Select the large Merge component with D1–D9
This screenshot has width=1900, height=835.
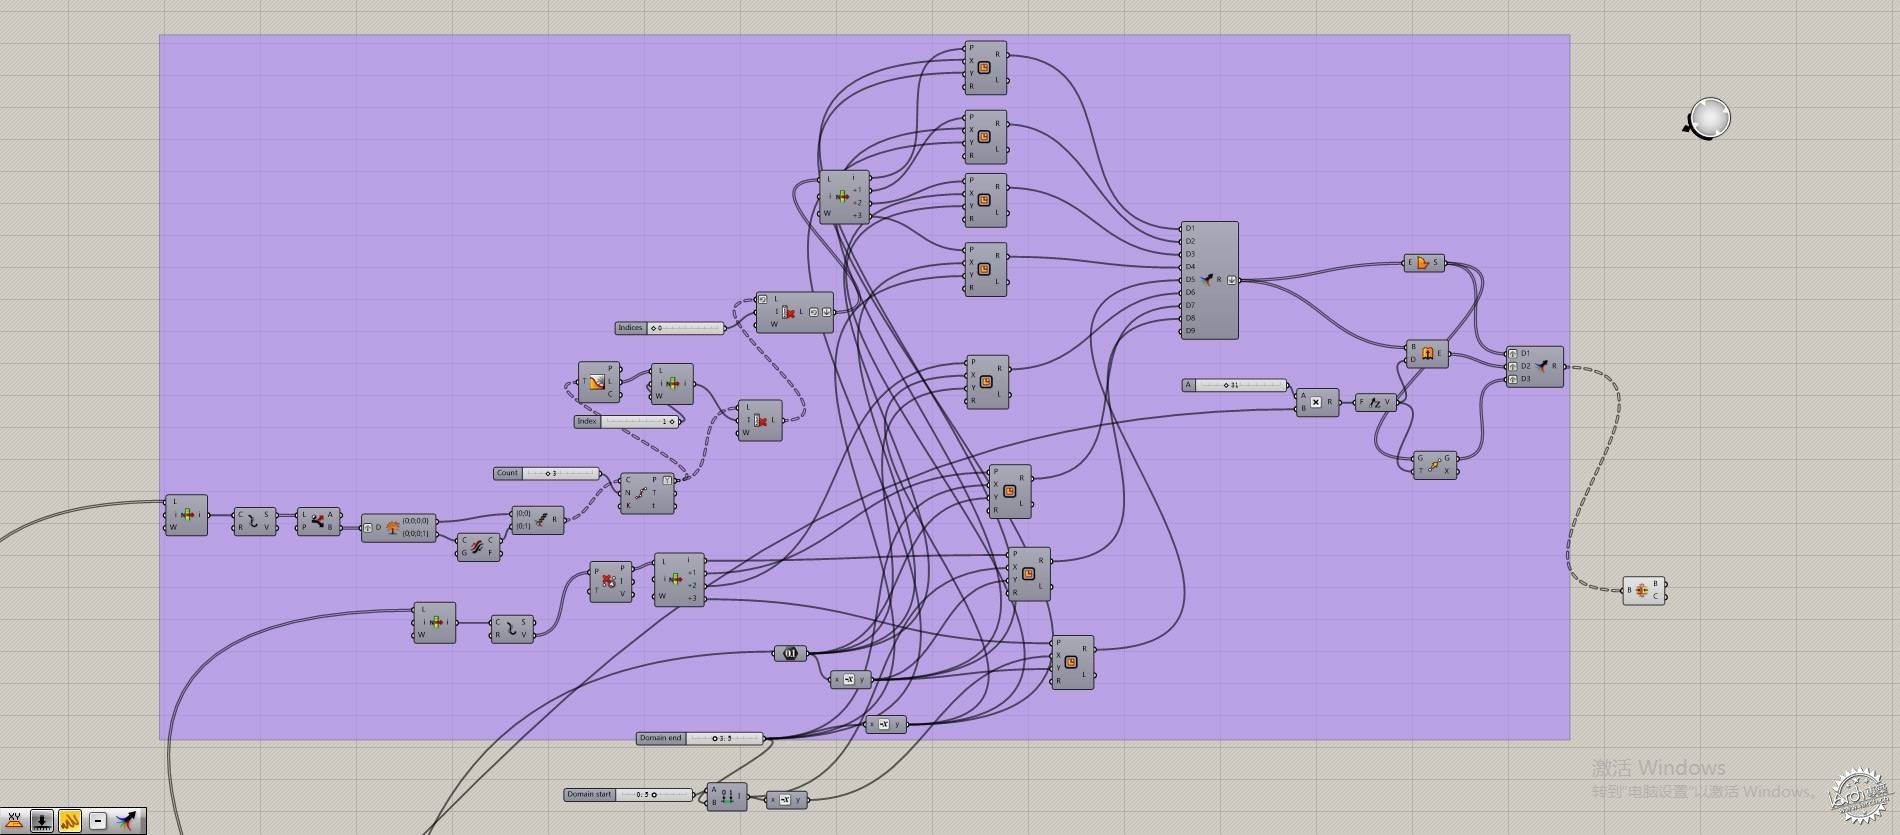pos(1209,280)
